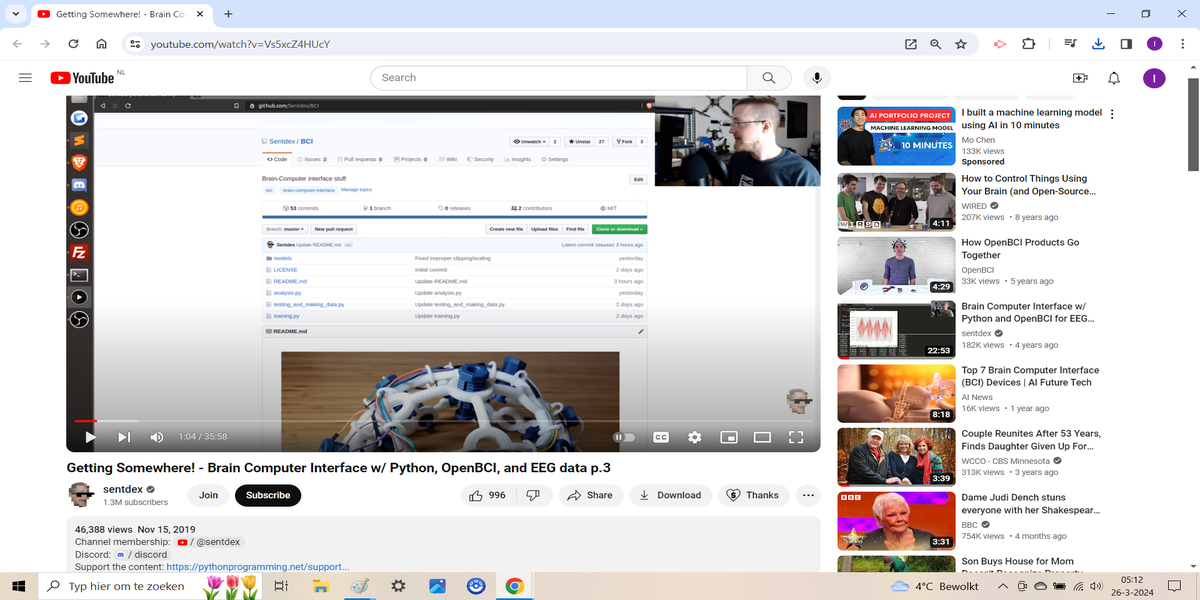Play the video

(90, 437)
